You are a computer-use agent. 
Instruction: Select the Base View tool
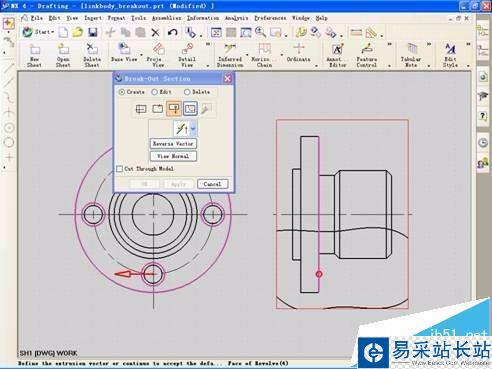124,53
